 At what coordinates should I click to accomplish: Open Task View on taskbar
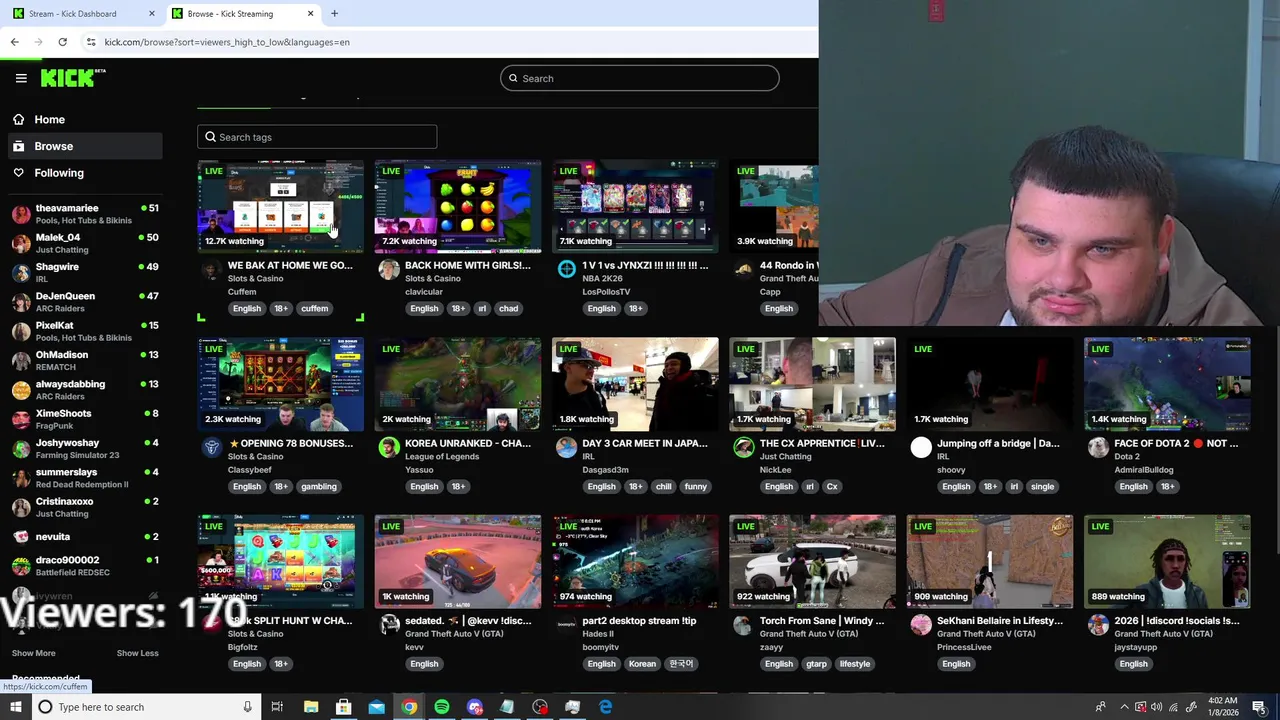tap(277, 707)
